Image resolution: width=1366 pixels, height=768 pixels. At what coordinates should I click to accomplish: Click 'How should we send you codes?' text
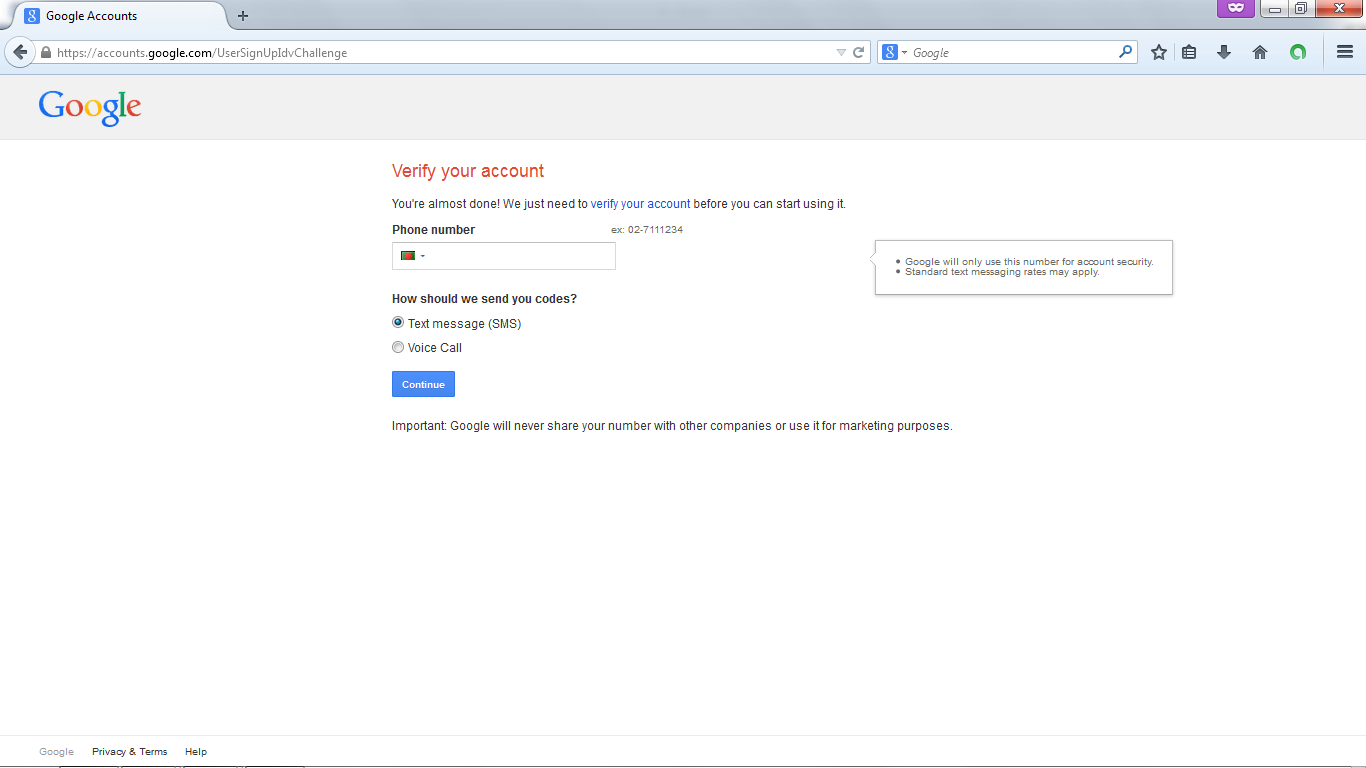(x=484, y=299)
